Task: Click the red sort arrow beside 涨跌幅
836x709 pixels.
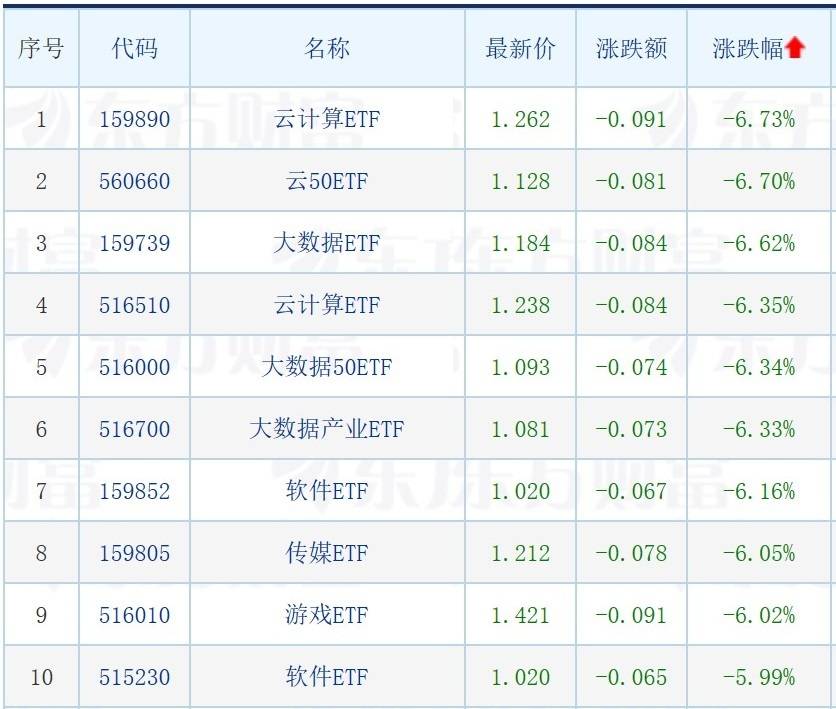Action: pyautogui.click(x=795, y=48)
